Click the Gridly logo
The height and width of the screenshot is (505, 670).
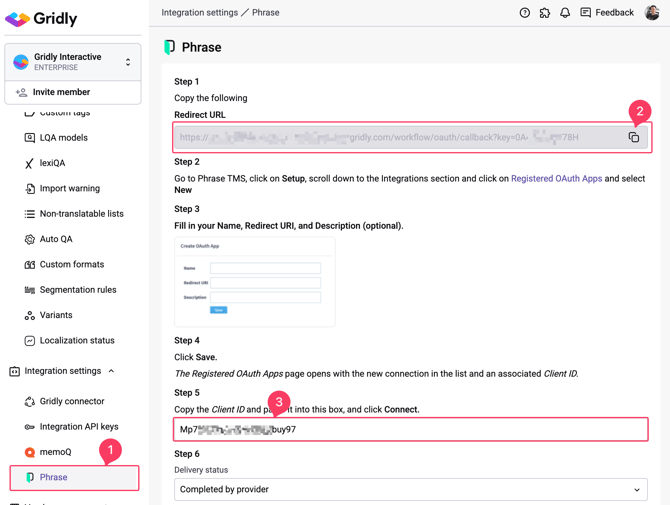[x=41, y=19]
